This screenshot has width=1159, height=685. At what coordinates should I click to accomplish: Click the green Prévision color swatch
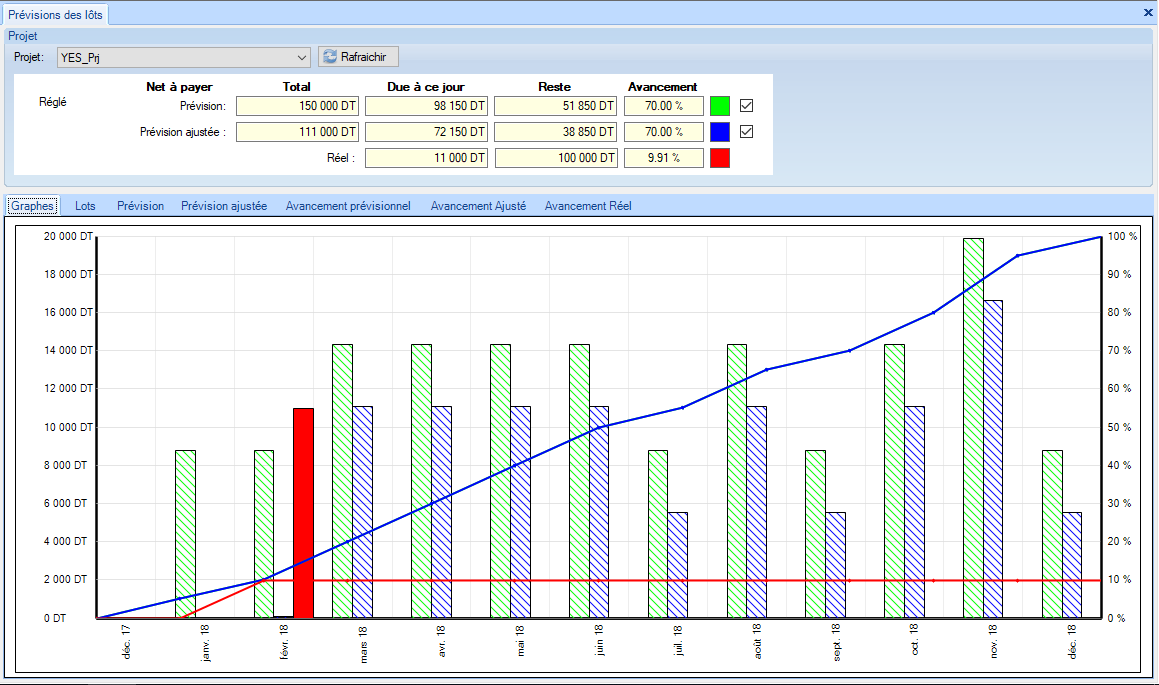(x=720, y=105)
